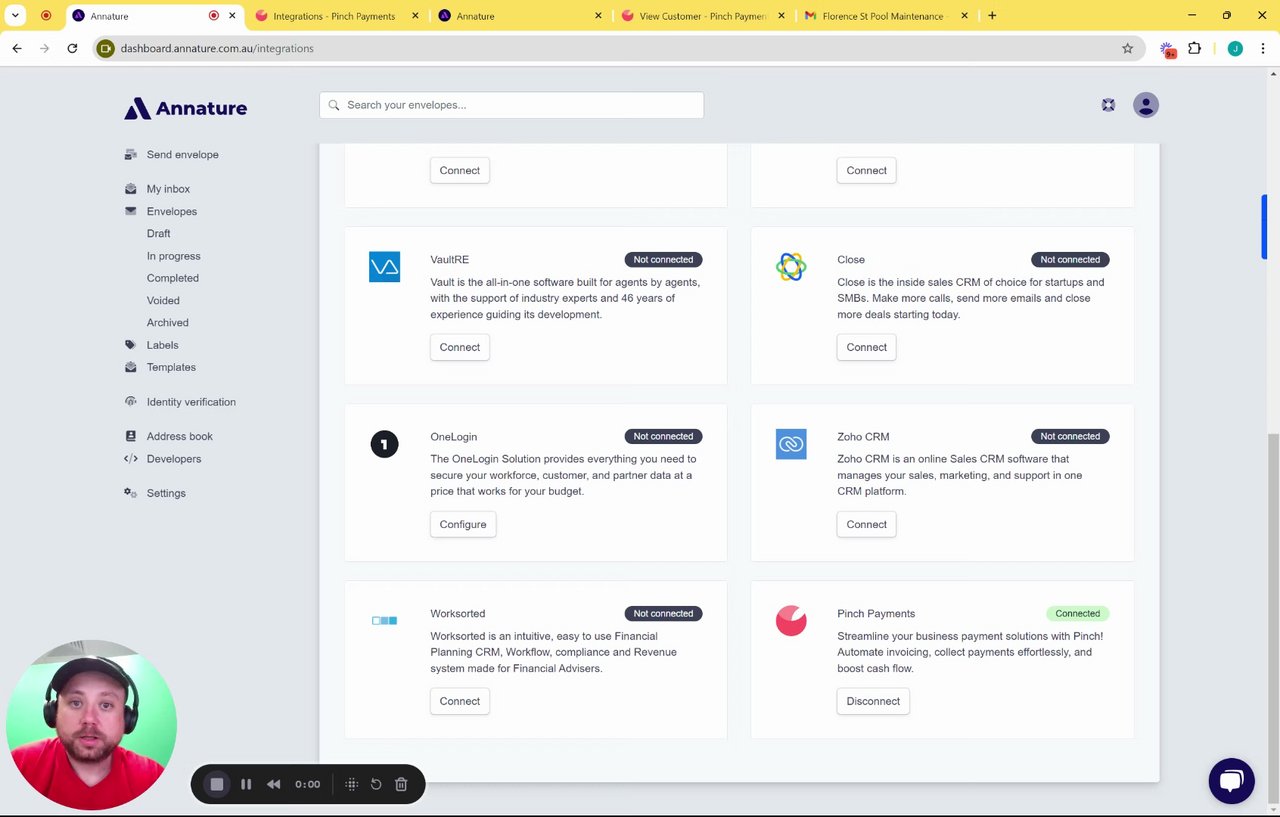Open a new browser tab

tap(992, 16)
